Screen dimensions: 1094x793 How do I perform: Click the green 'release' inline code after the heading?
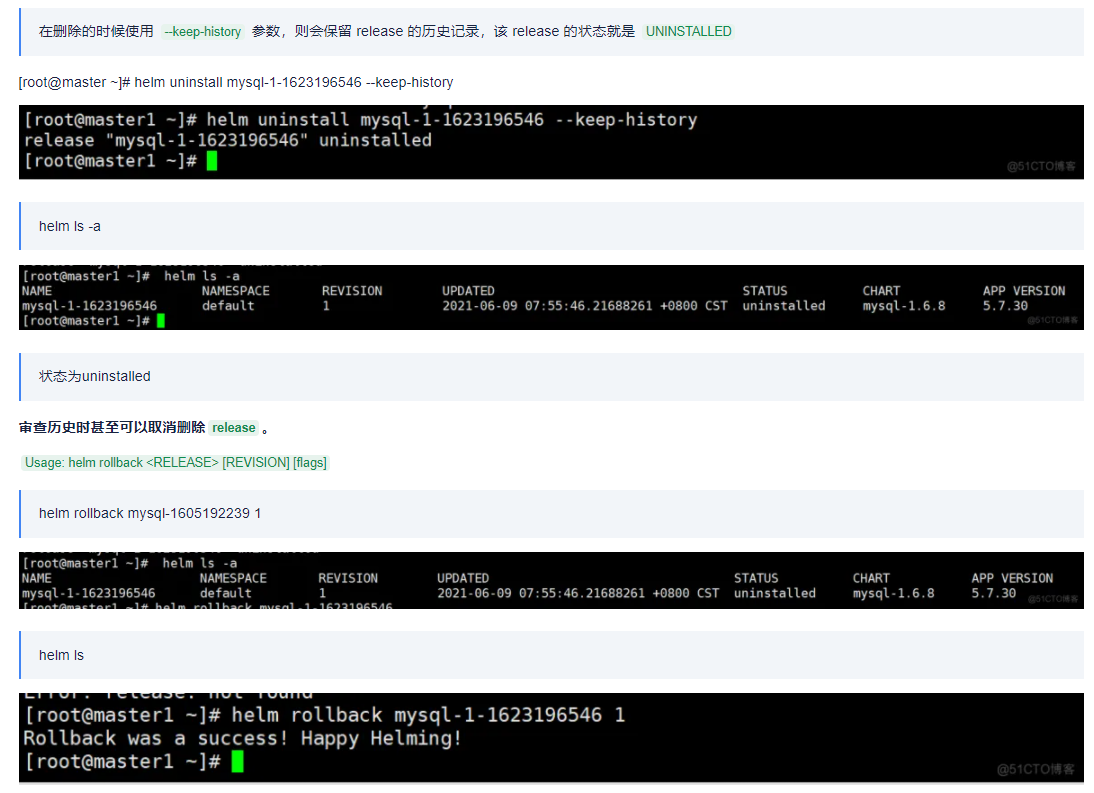point(234,428)
